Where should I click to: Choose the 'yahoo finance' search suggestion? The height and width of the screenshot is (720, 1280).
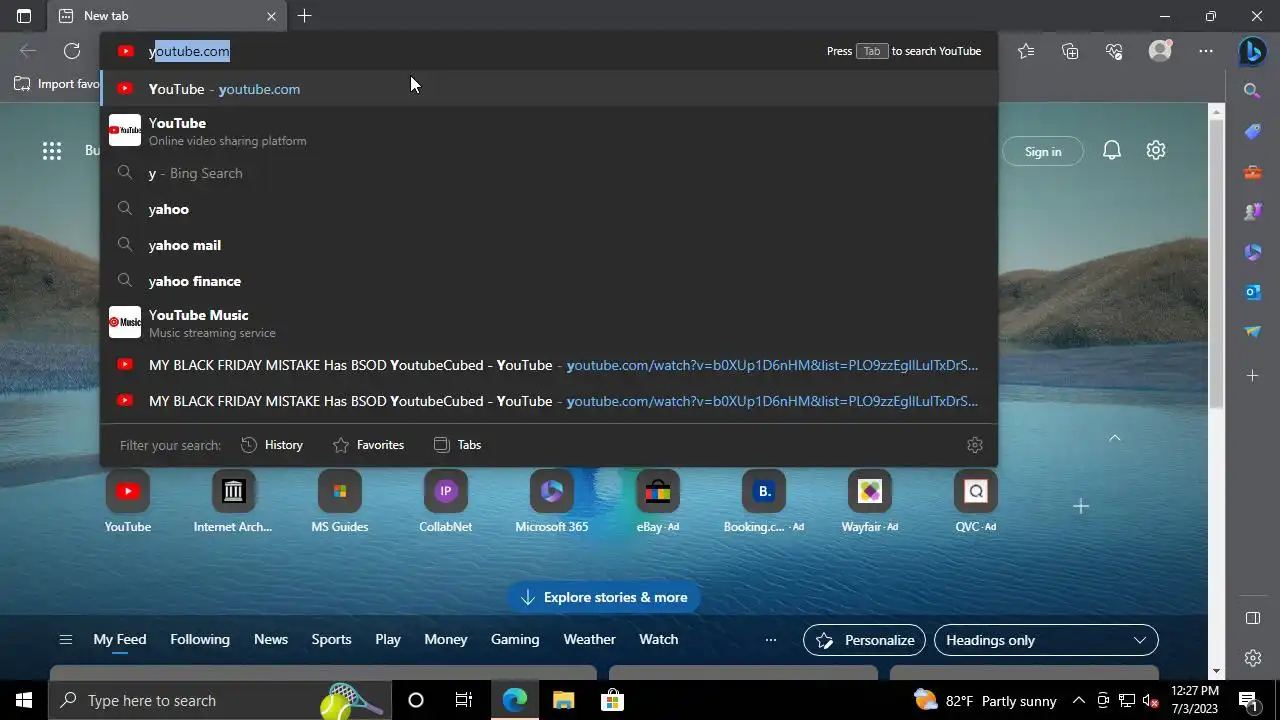(x=549, y=281)
